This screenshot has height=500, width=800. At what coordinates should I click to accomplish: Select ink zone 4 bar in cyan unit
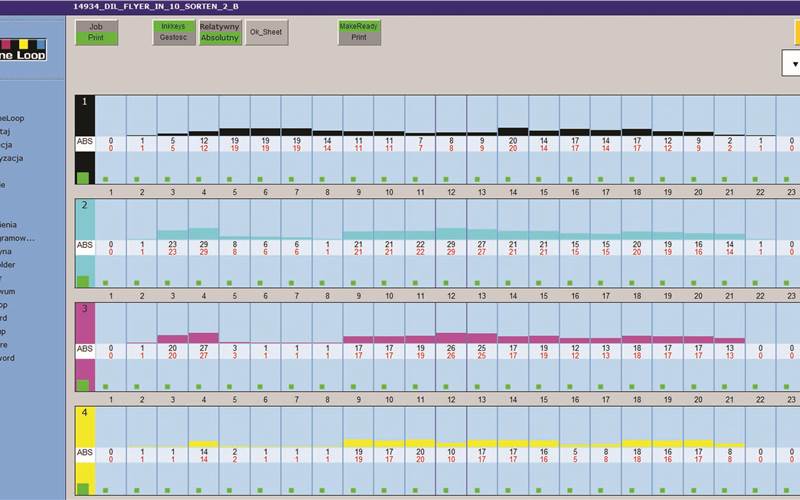click(204, 234)
